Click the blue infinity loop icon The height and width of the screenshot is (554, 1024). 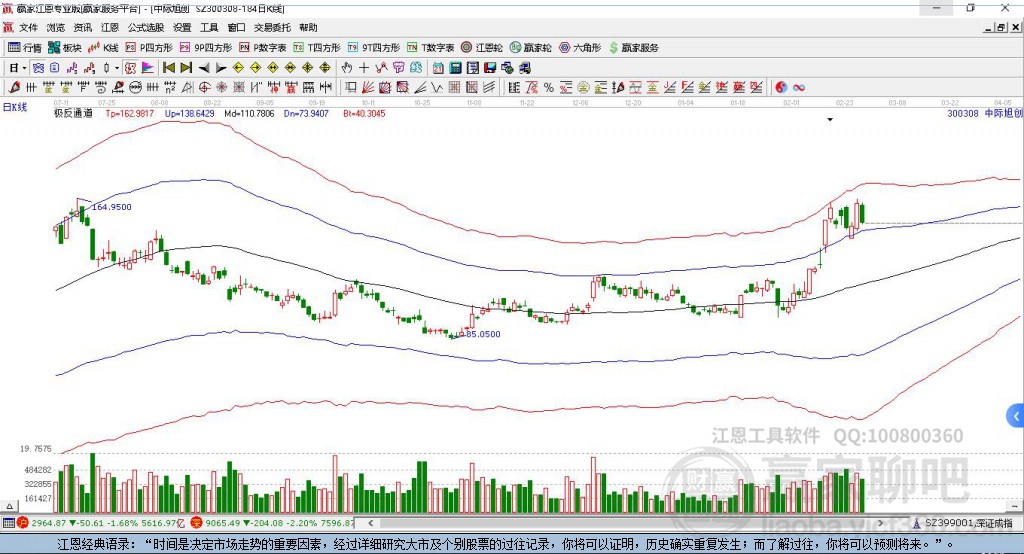(799, 88)
